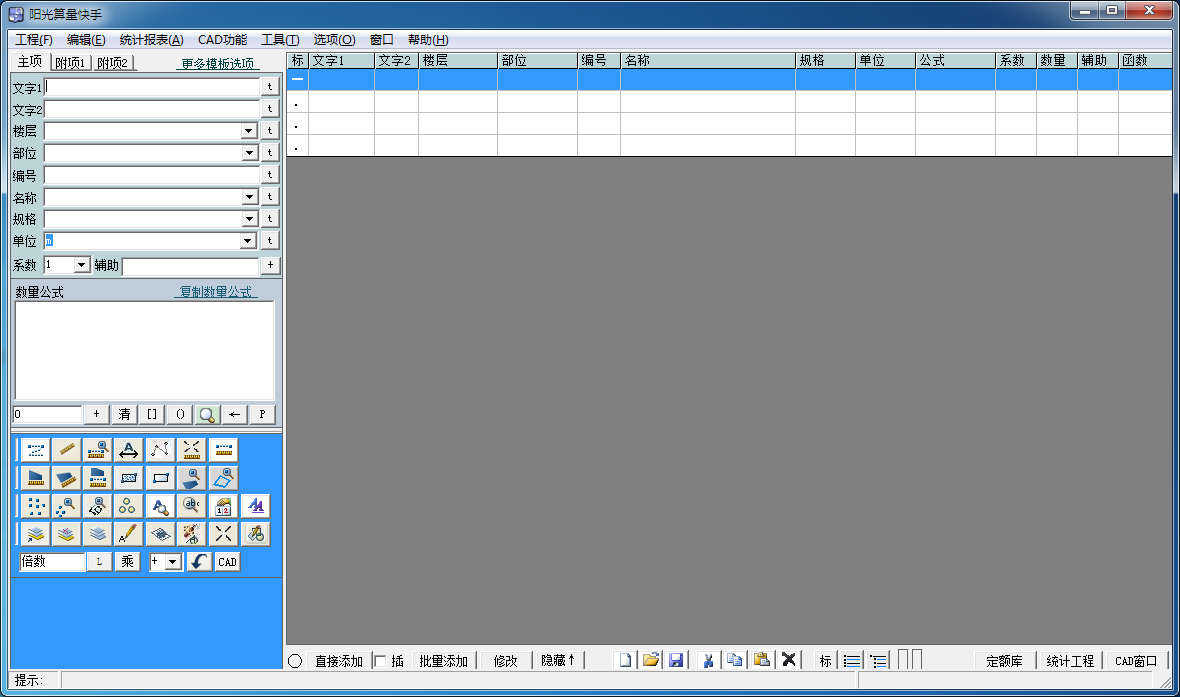Screen dimensions: 1180x697
Task: Expand the 规格 dropdown list
Action: (249, 219)
